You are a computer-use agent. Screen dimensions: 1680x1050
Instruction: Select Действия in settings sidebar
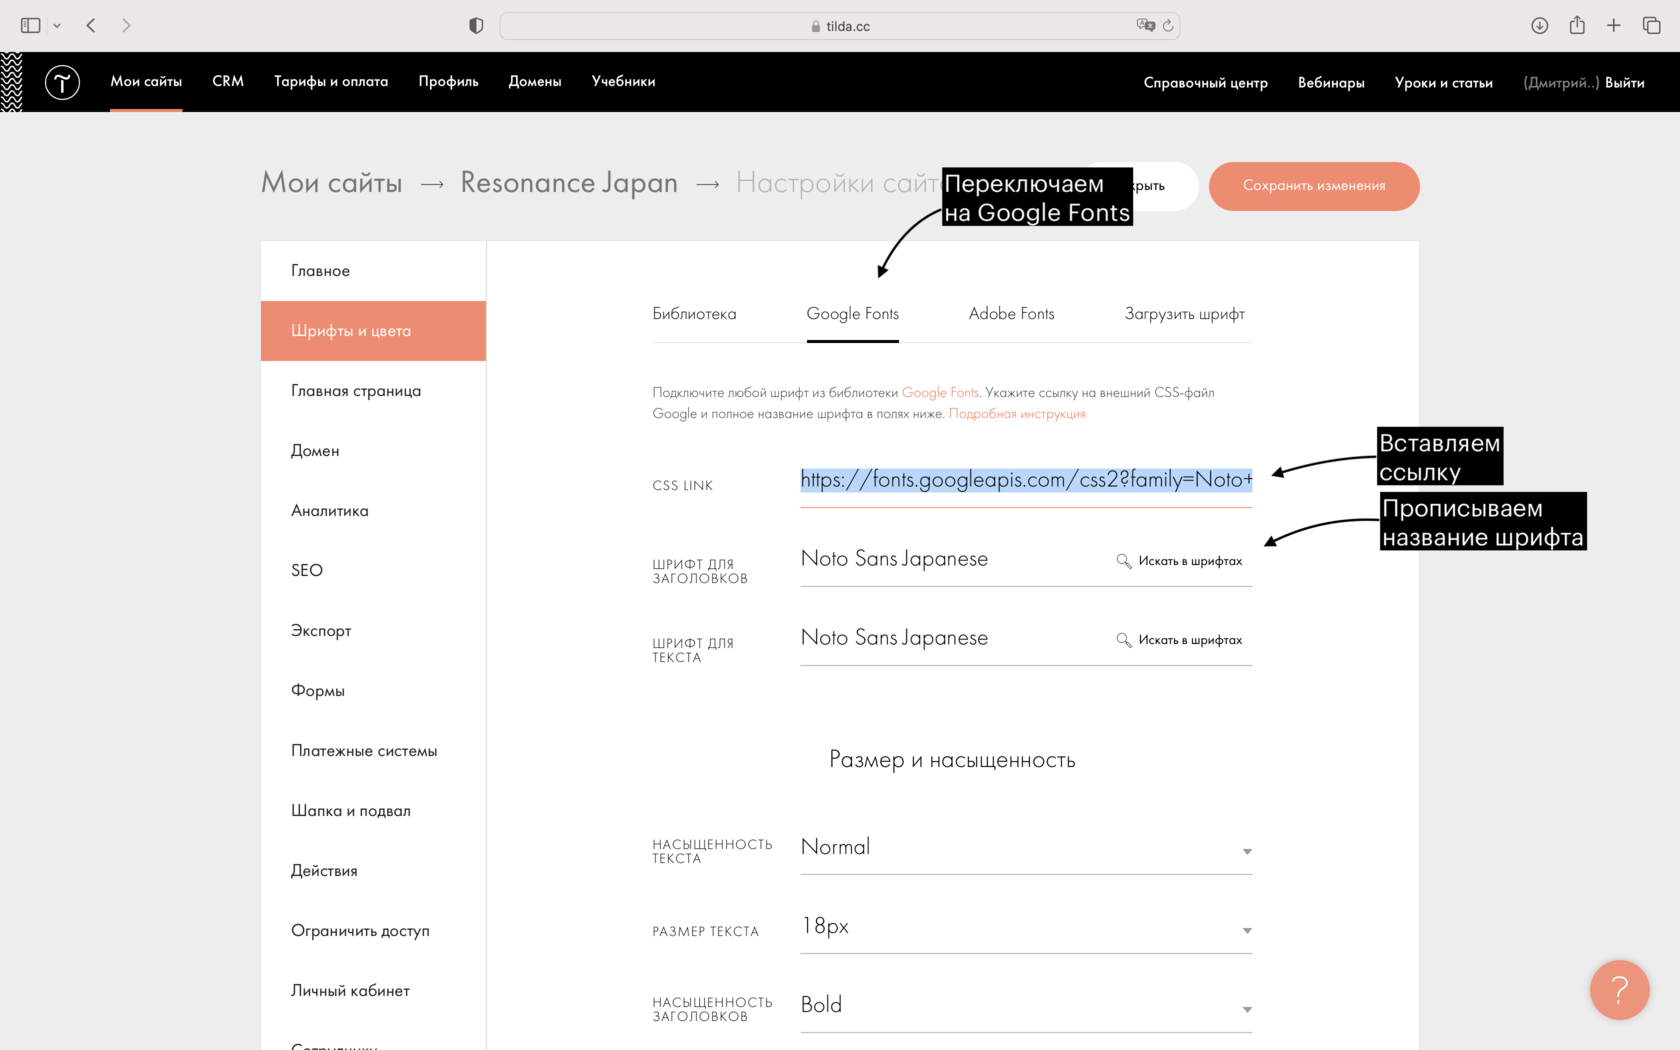pyautogui.click(x=373, y=871)
